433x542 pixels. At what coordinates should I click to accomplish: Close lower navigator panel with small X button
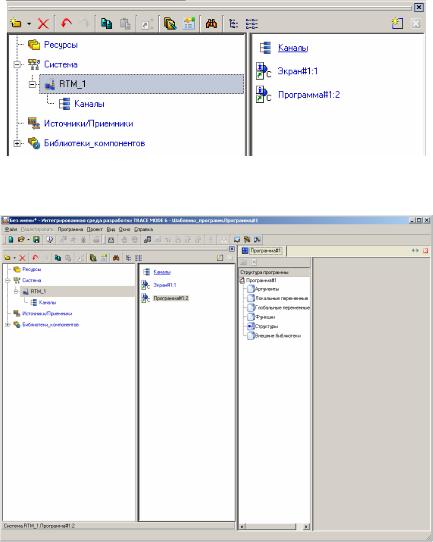(x=232, y=249)
